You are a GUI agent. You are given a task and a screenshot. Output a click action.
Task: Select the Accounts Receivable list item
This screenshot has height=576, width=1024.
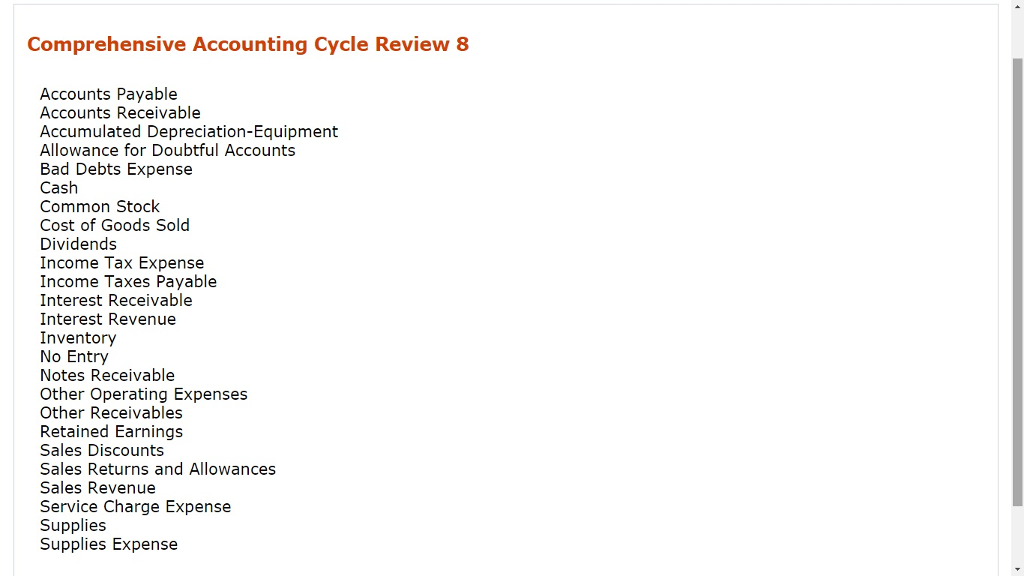pyautogui.click(x=120, y=113)
